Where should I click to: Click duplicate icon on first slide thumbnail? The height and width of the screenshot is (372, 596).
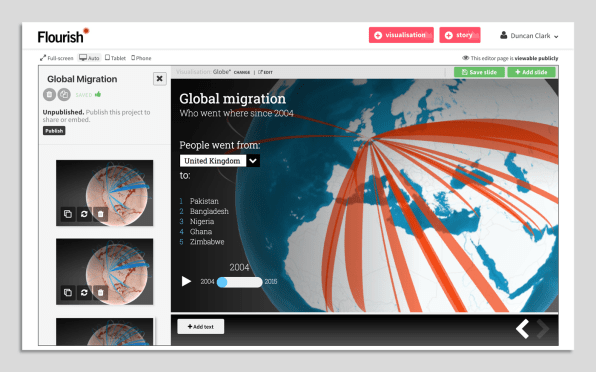click(x=68, y=214)
